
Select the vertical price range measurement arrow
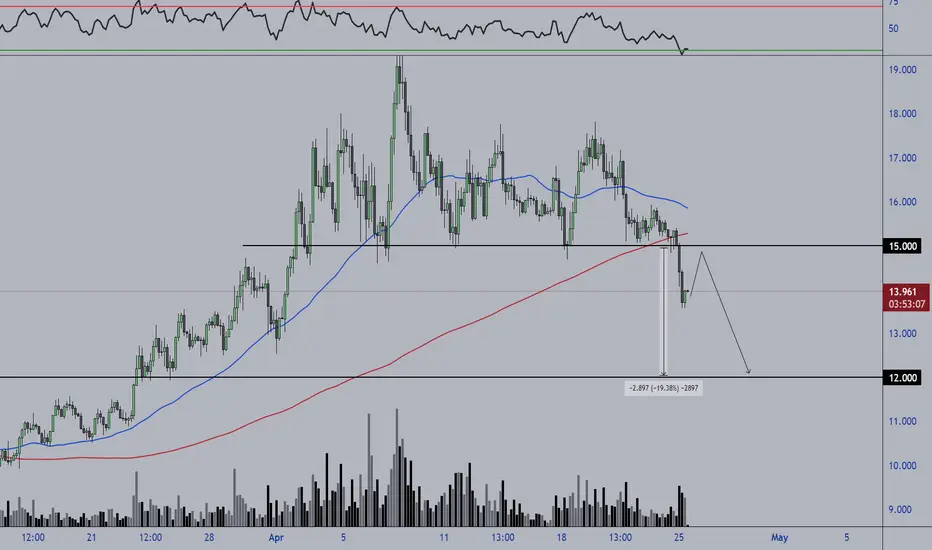pos(663,312)
